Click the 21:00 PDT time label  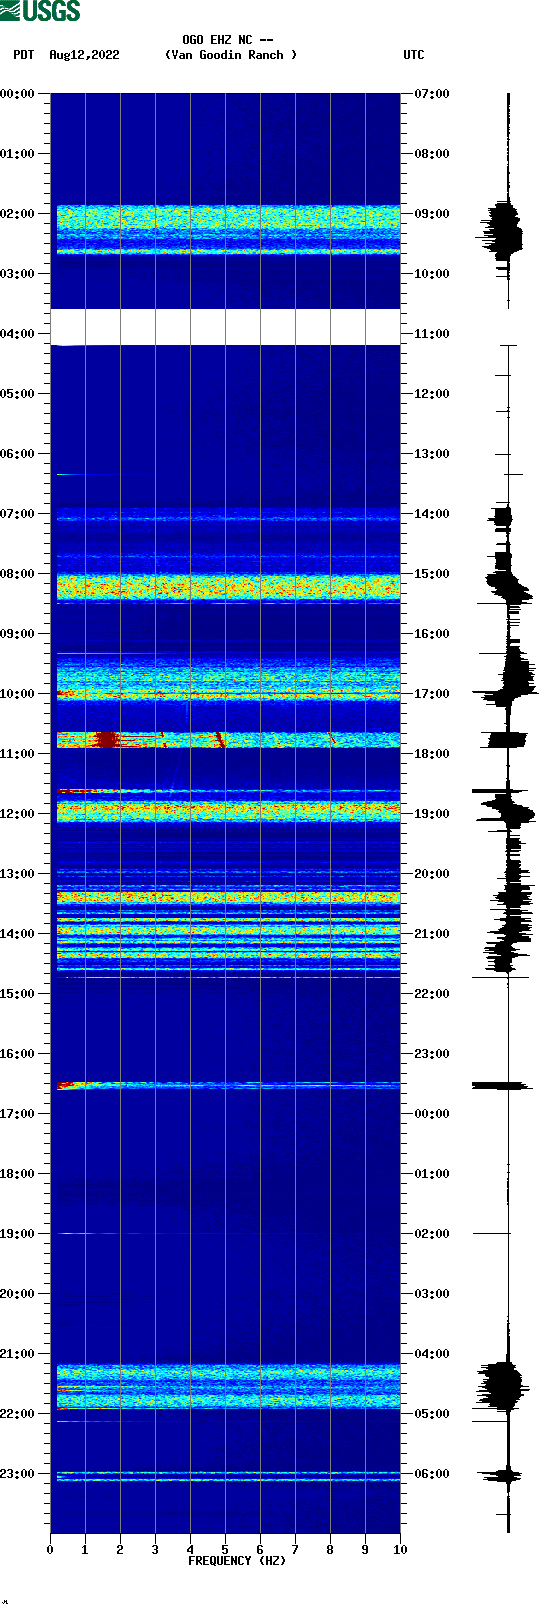click(x=18, y=1354)
